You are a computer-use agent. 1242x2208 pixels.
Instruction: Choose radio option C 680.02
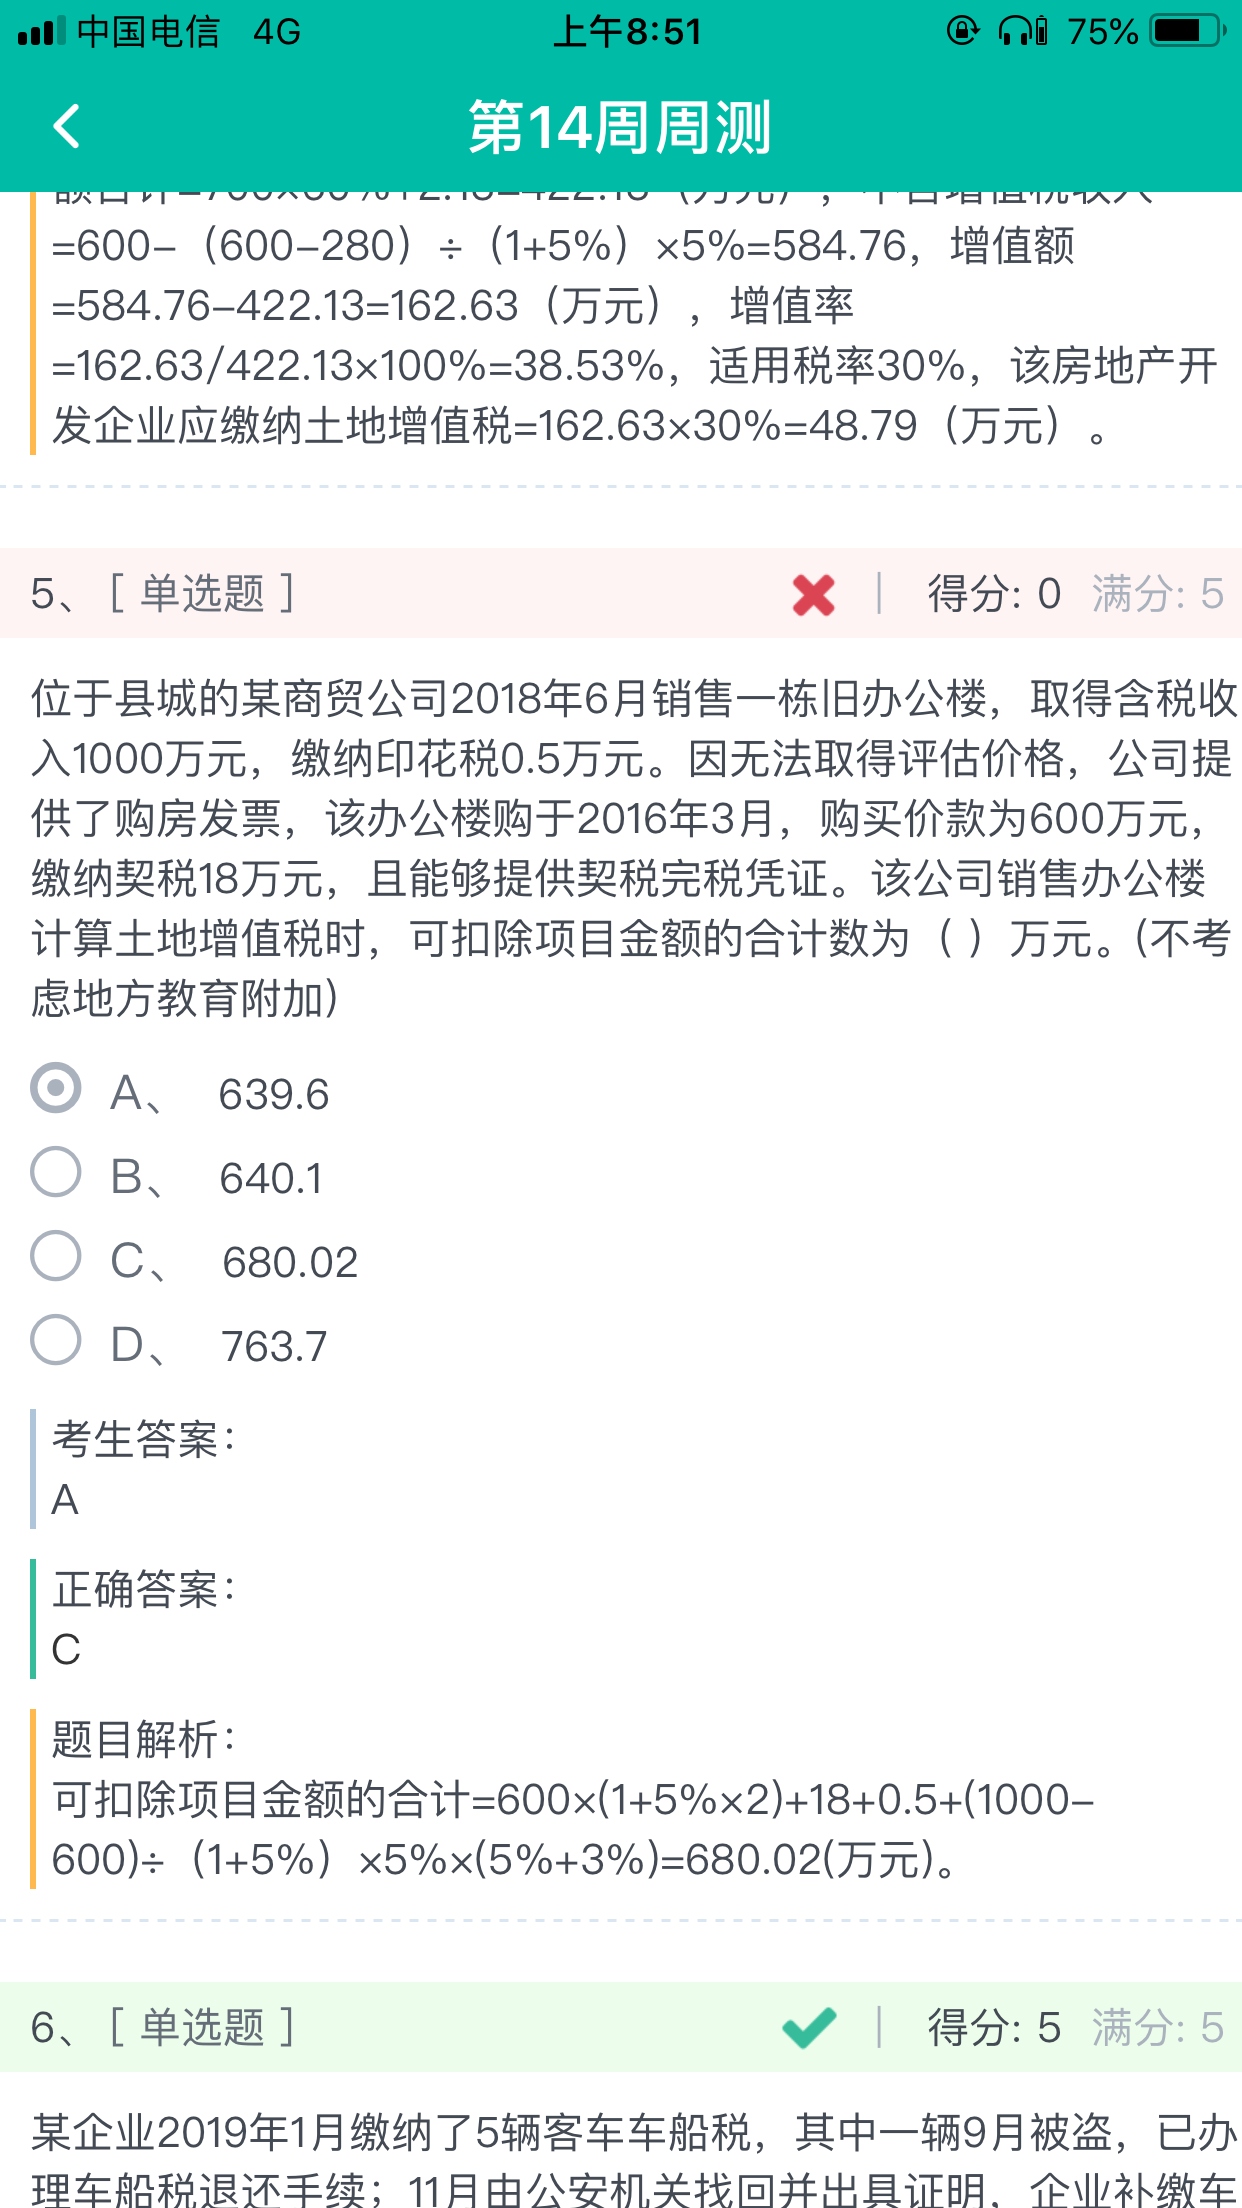(x=56, y=1256)
